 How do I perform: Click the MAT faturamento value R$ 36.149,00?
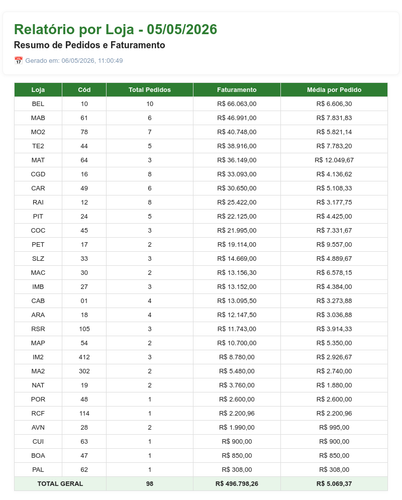[x=237, y=160]
